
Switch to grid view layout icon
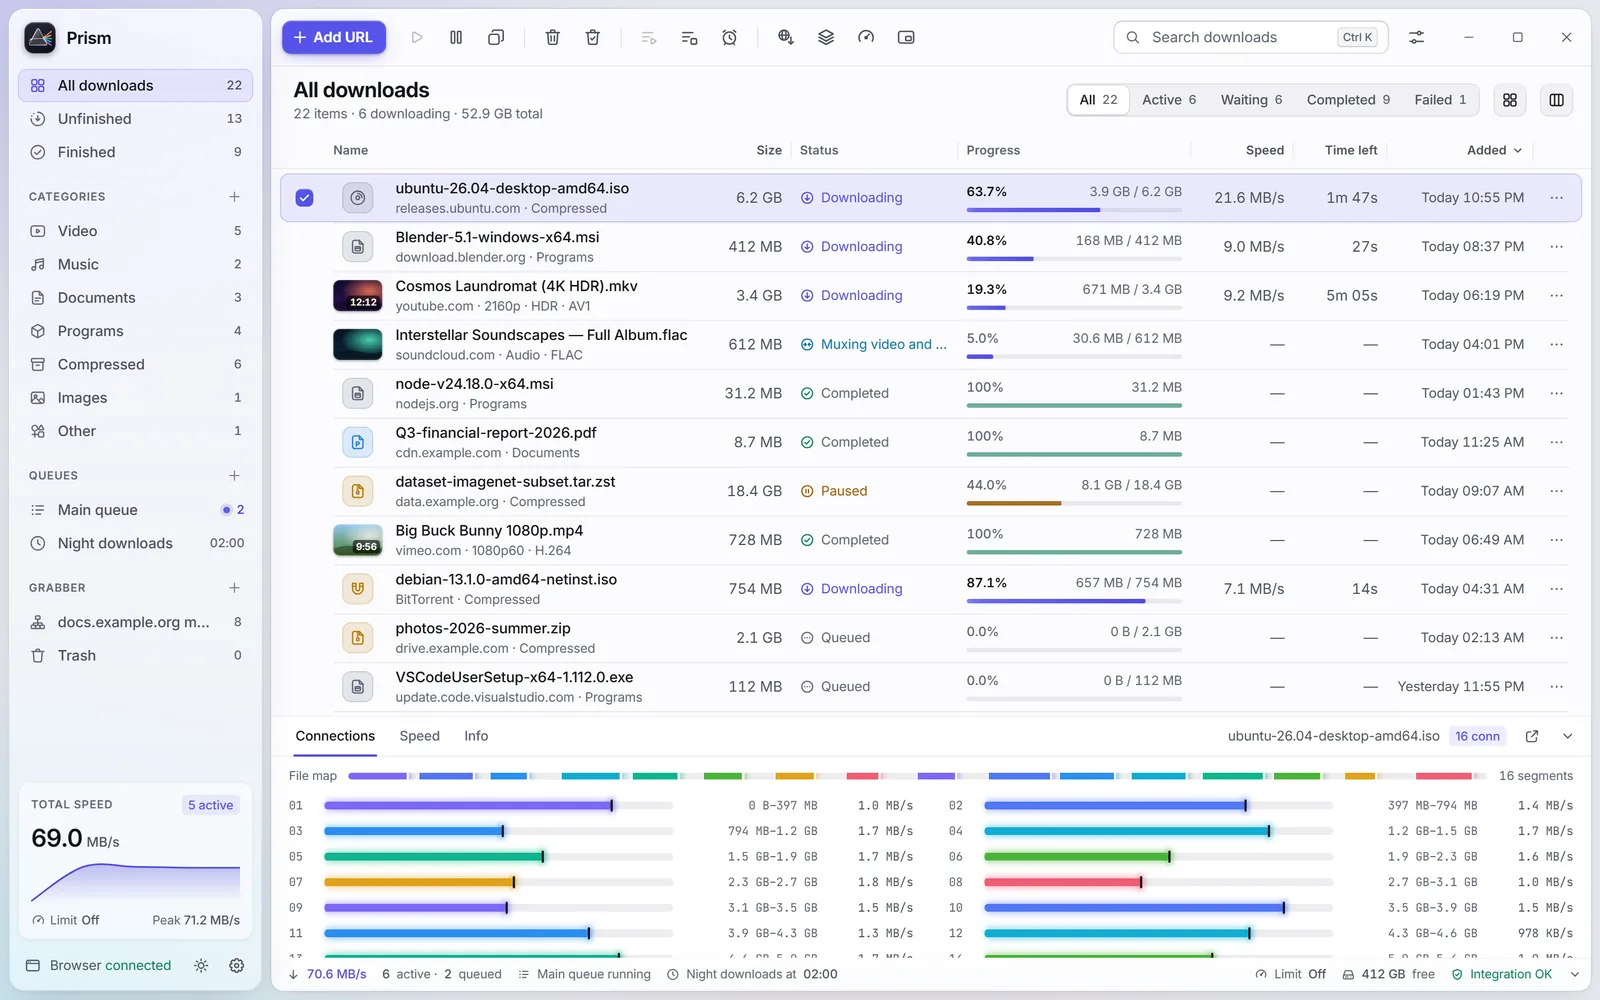pos(1510,100)
